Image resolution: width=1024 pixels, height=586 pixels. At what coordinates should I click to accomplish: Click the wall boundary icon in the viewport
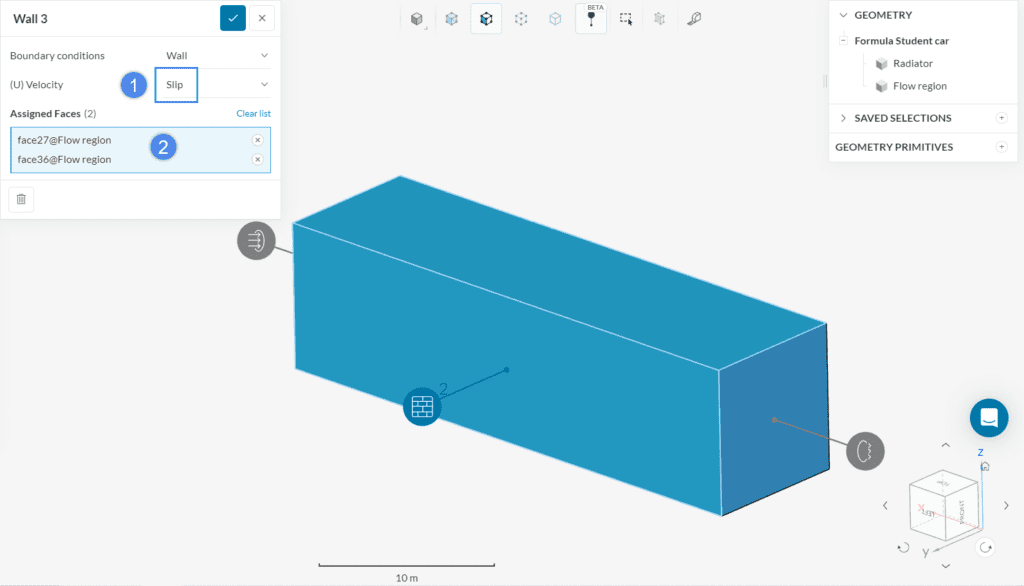pos(421,406)
